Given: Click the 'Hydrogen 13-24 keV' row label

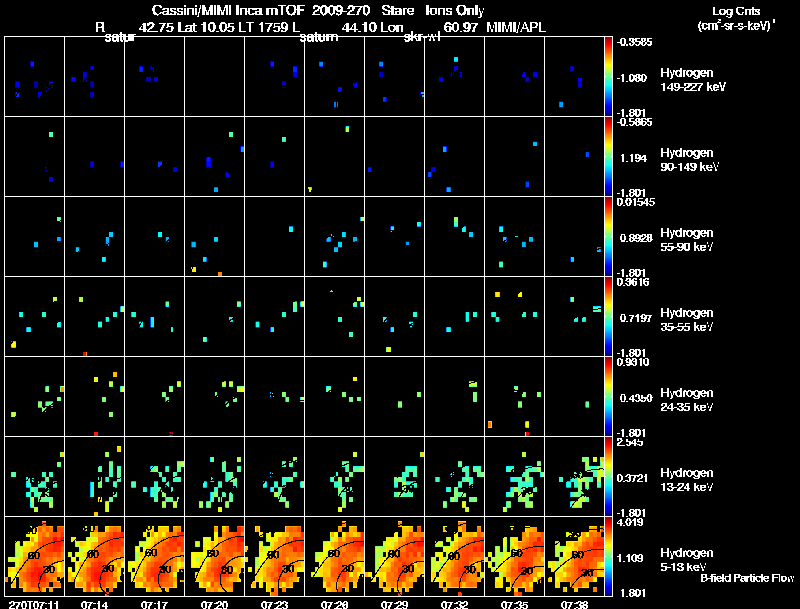Looking at the screenshot, I should click(687, 480).
